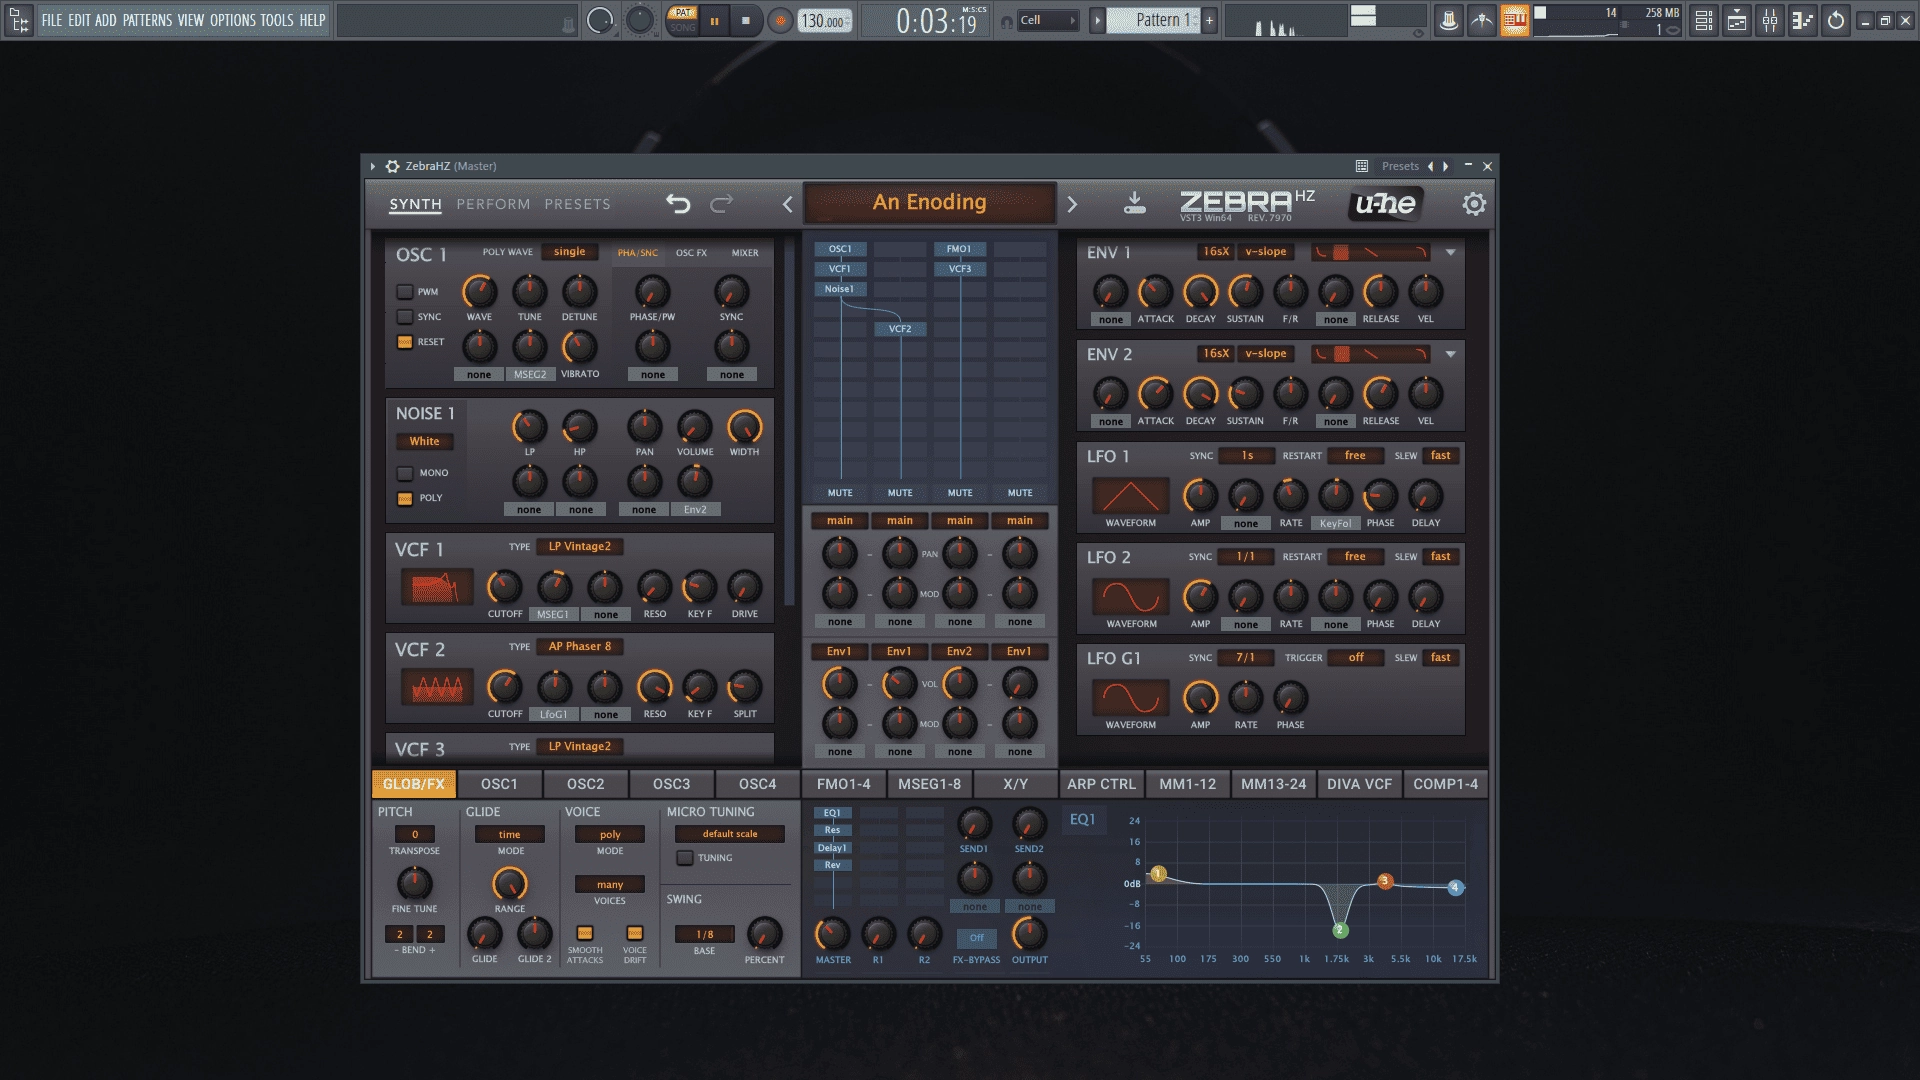Screen dimensions: 1920x1080
Task: Click LFO 1 triangle waveform display
Action: click(1131, 496)
